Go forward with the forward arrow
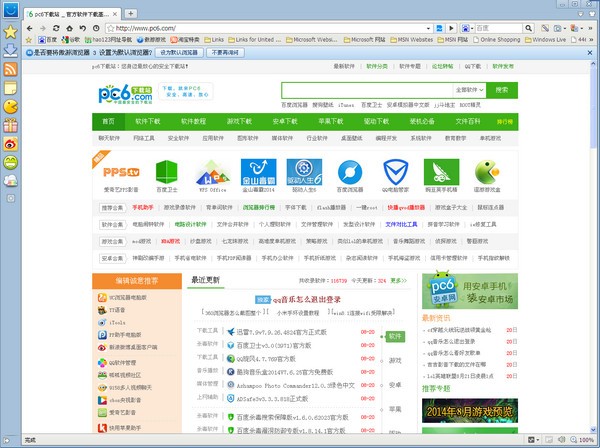 click(x=42, y=28)
